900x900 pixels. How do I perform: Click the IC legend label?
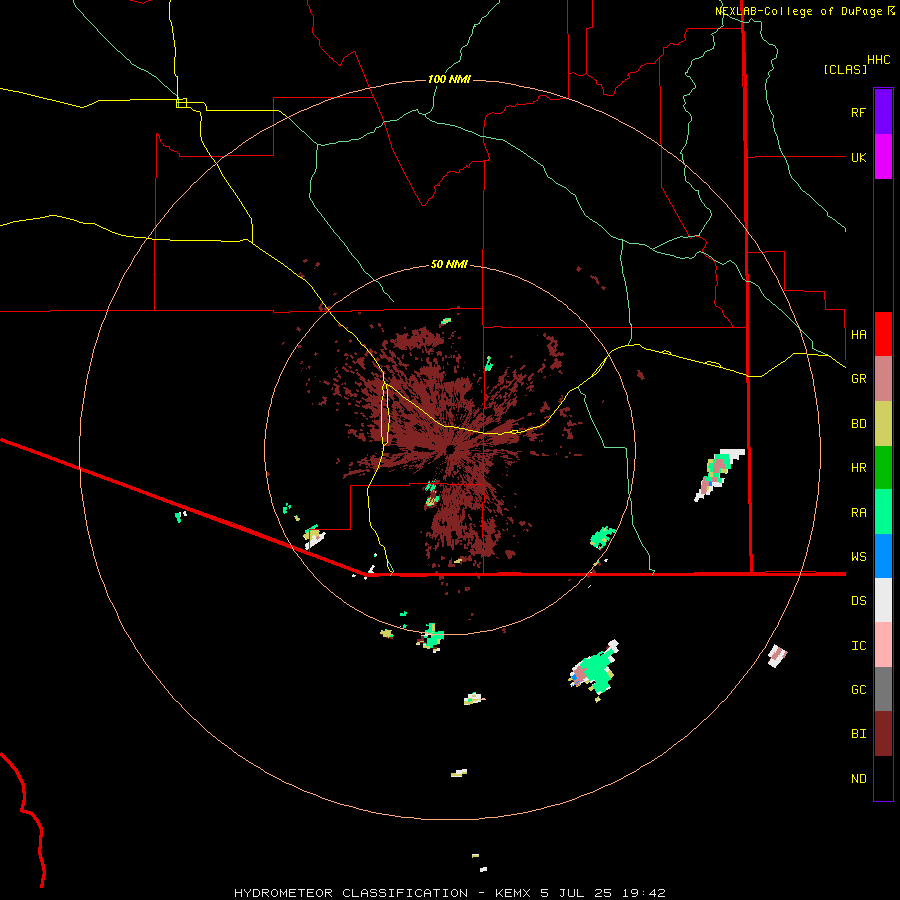pyautogui.click(x=858, y=646)
